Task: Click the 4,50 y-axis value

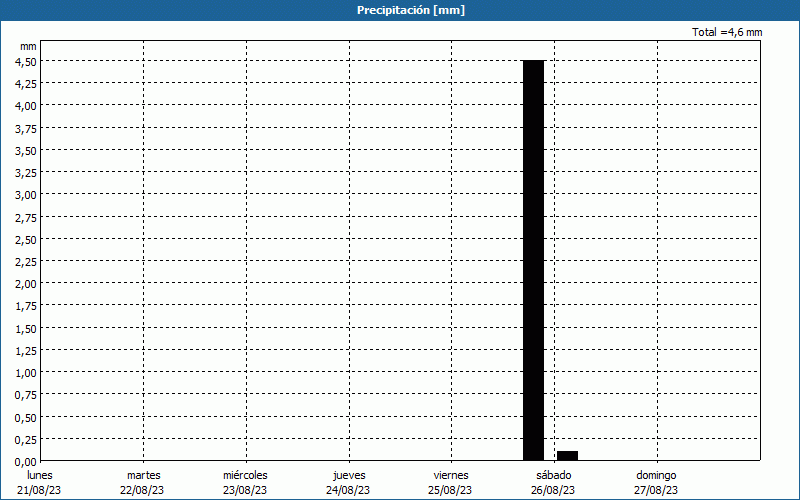Action: (x=26, y=61)
